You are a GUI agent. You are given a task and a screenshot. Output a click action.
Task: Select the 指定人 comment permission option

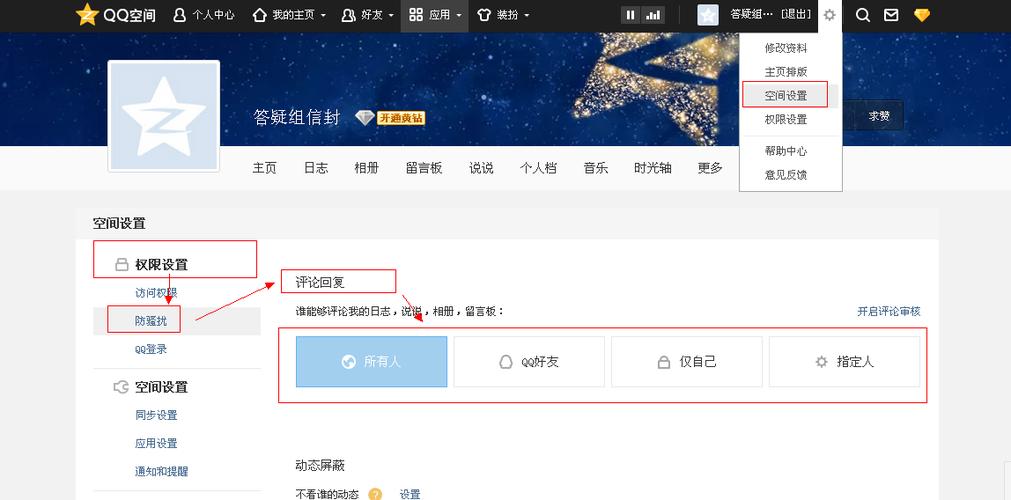coord(844,361)
